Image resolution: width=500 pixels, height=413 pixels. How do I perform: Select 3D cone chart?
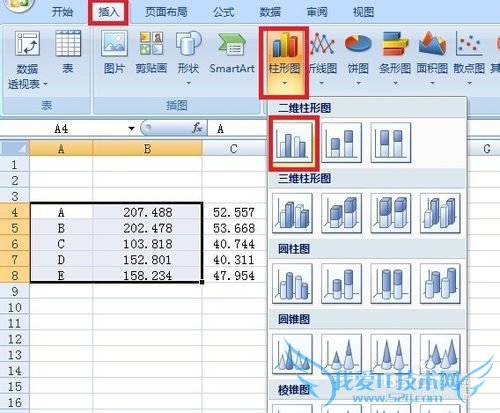(x=440, y=354)
